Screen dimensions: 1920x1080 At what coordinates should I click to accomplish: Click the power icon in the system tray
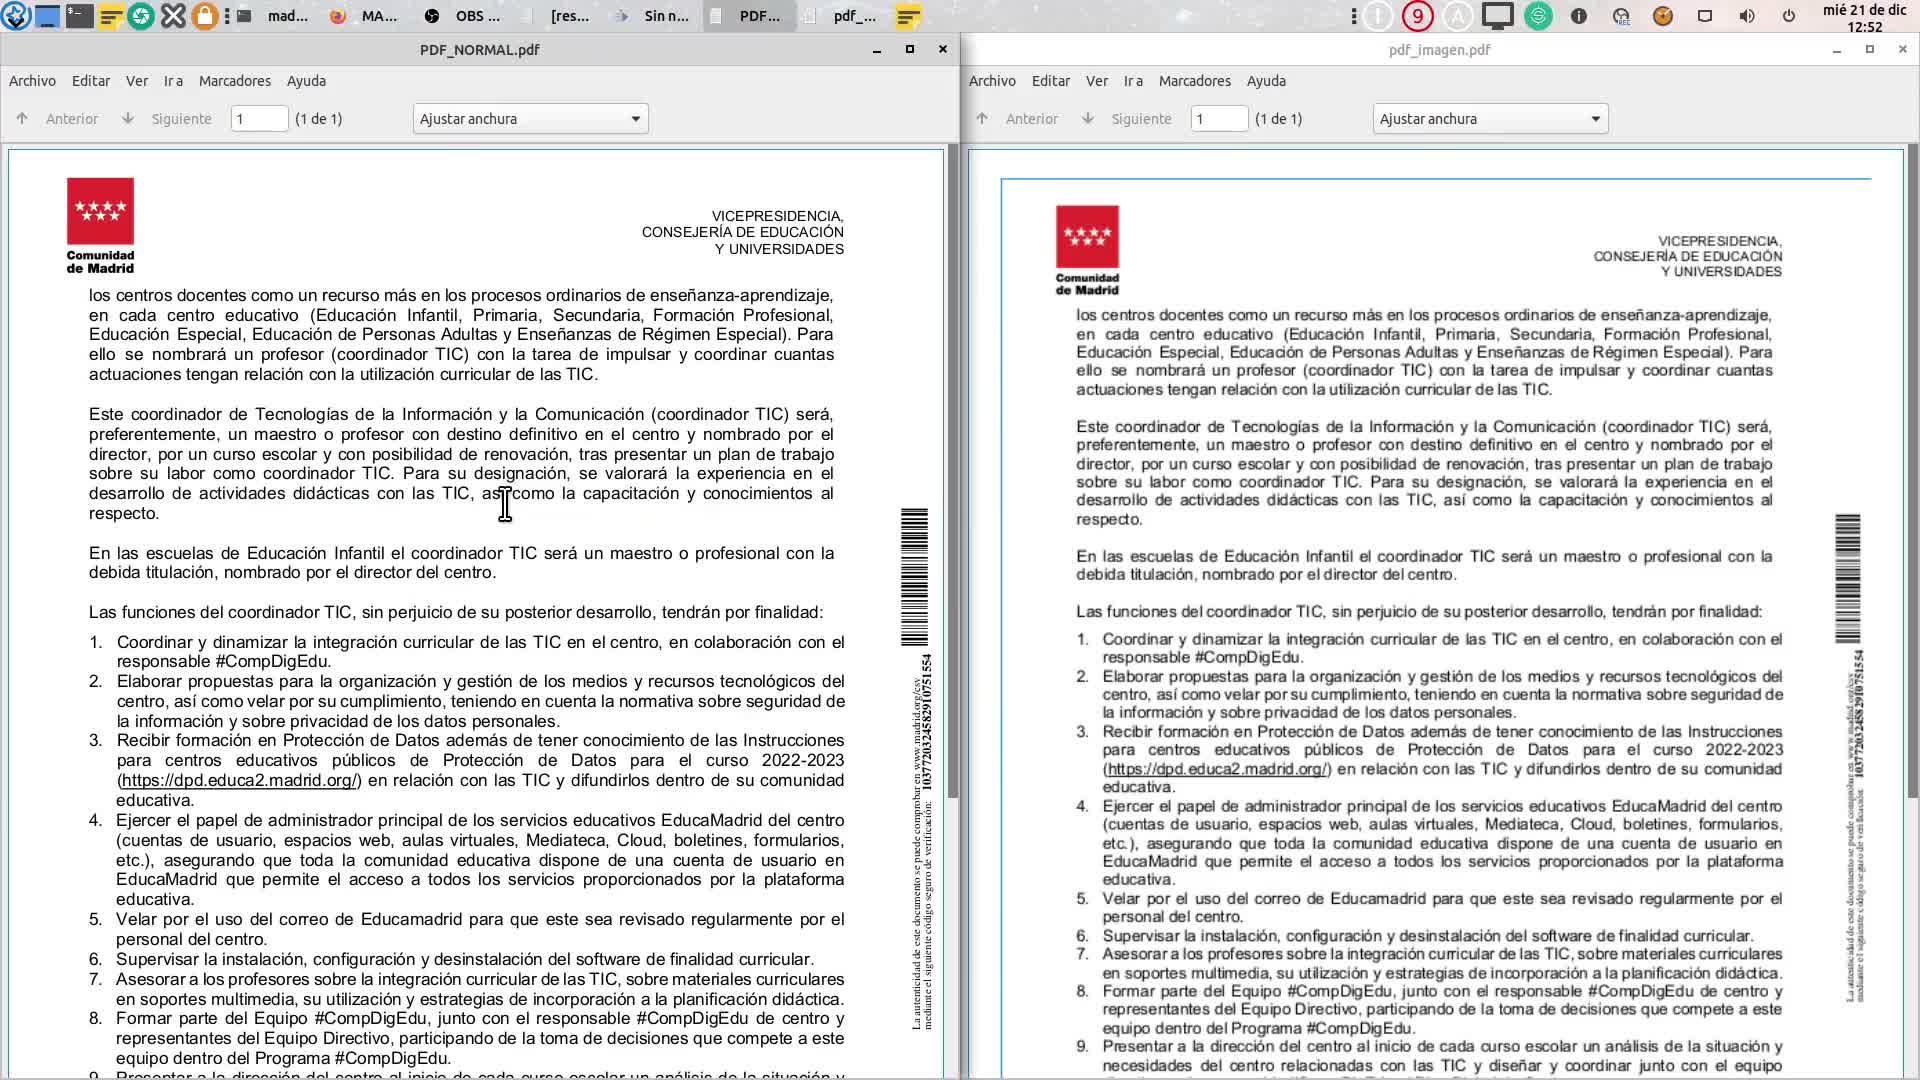click(x=1789, y=16)
